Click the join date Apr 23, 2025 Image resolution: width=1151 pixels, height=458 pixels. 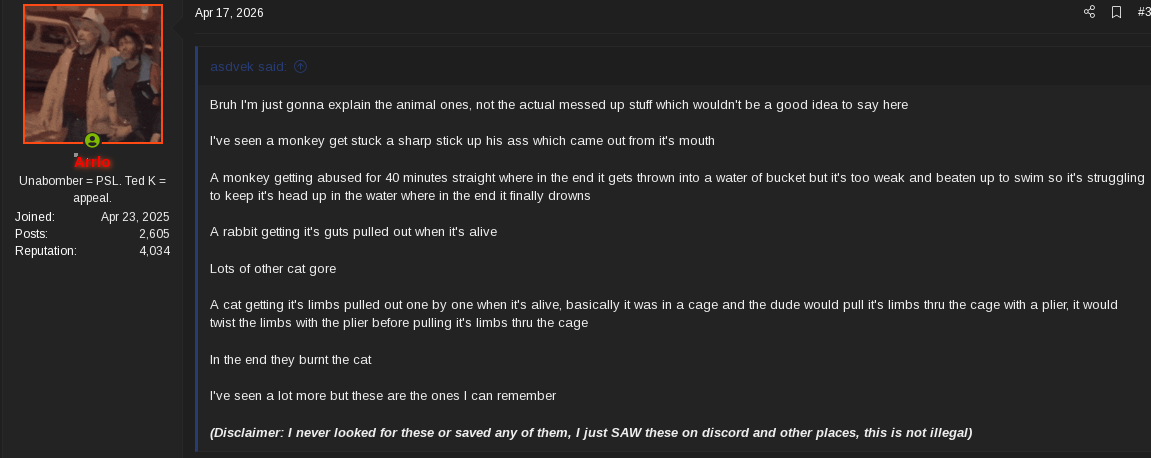[135, 217]
